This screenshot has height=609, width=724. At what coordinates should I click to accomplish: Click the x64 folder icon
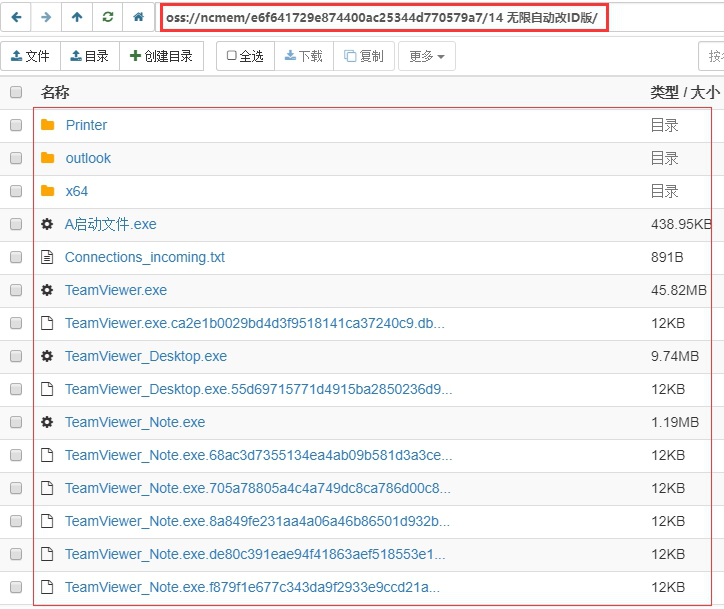[48, 191]
